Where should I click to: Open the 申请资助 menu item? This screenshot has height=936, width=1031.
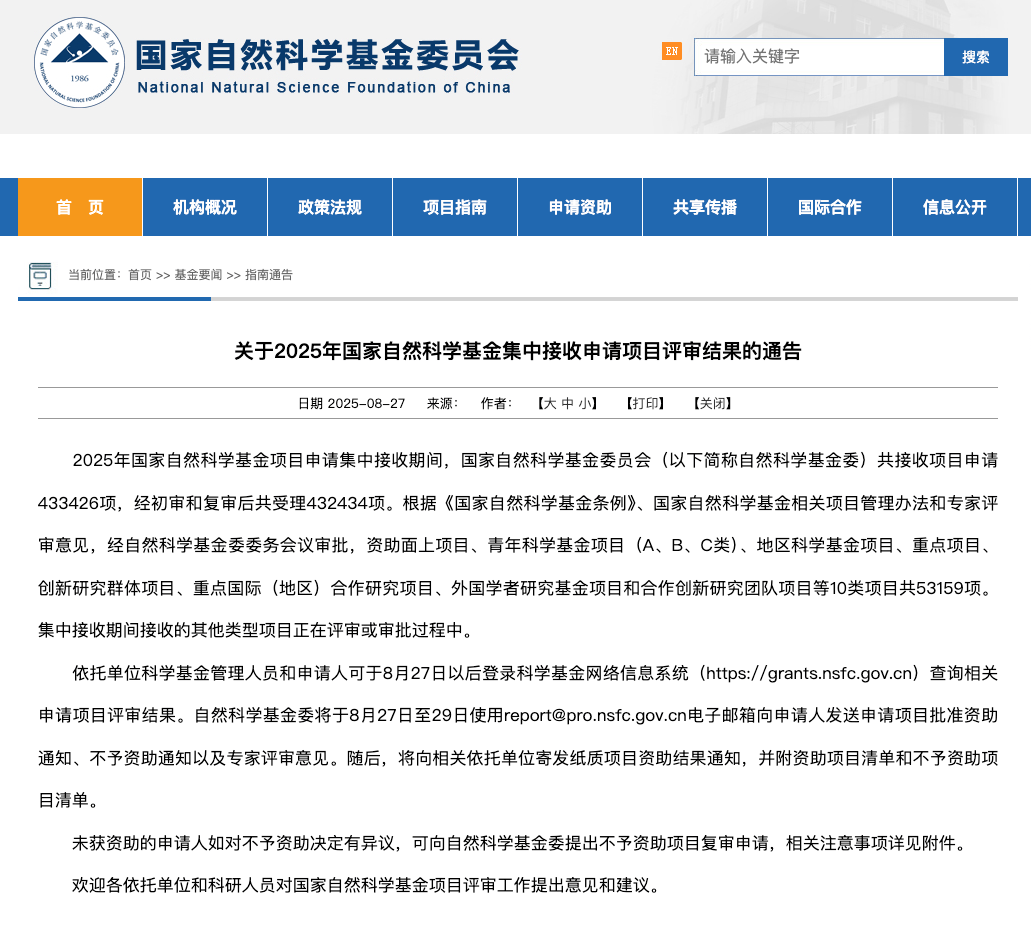point(579,207)
